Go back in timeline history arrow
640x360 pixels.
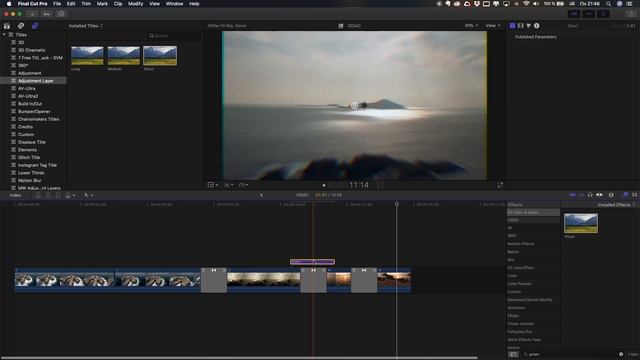[x=261, y=195]
